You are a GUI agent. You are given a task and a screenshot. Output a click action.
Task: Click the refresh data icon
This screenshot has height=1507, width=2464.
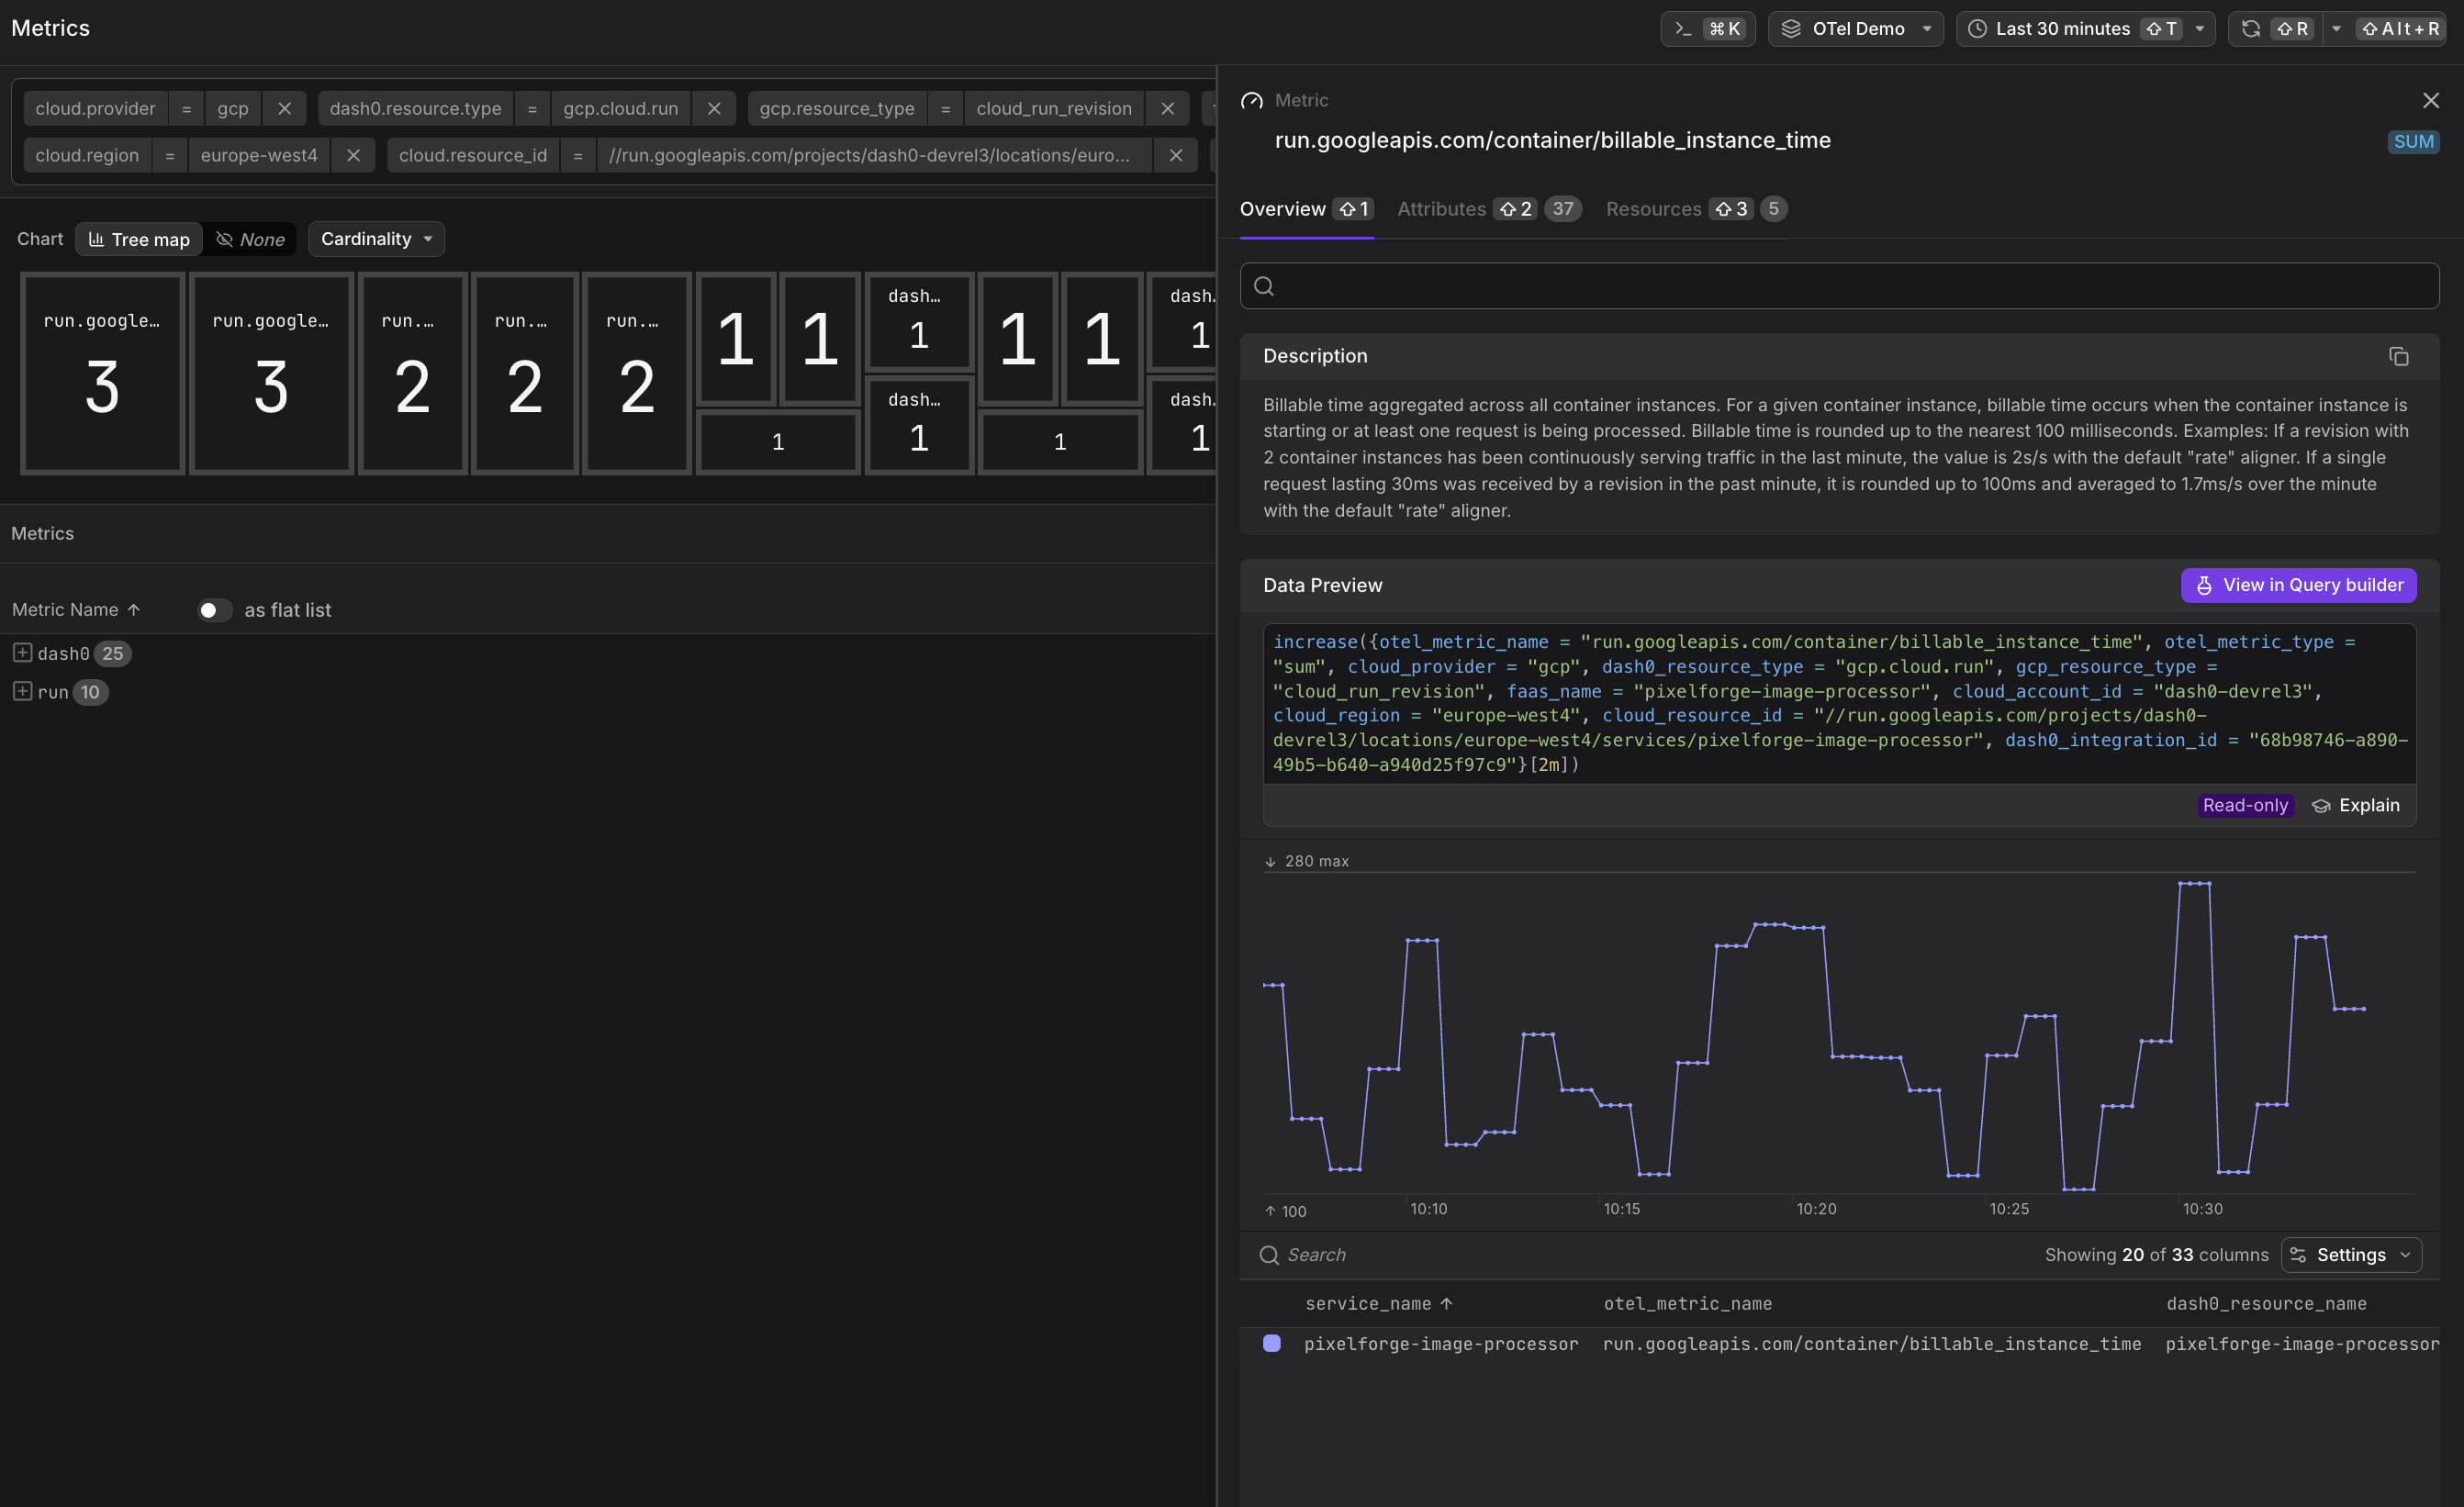tap(2250, 28)
